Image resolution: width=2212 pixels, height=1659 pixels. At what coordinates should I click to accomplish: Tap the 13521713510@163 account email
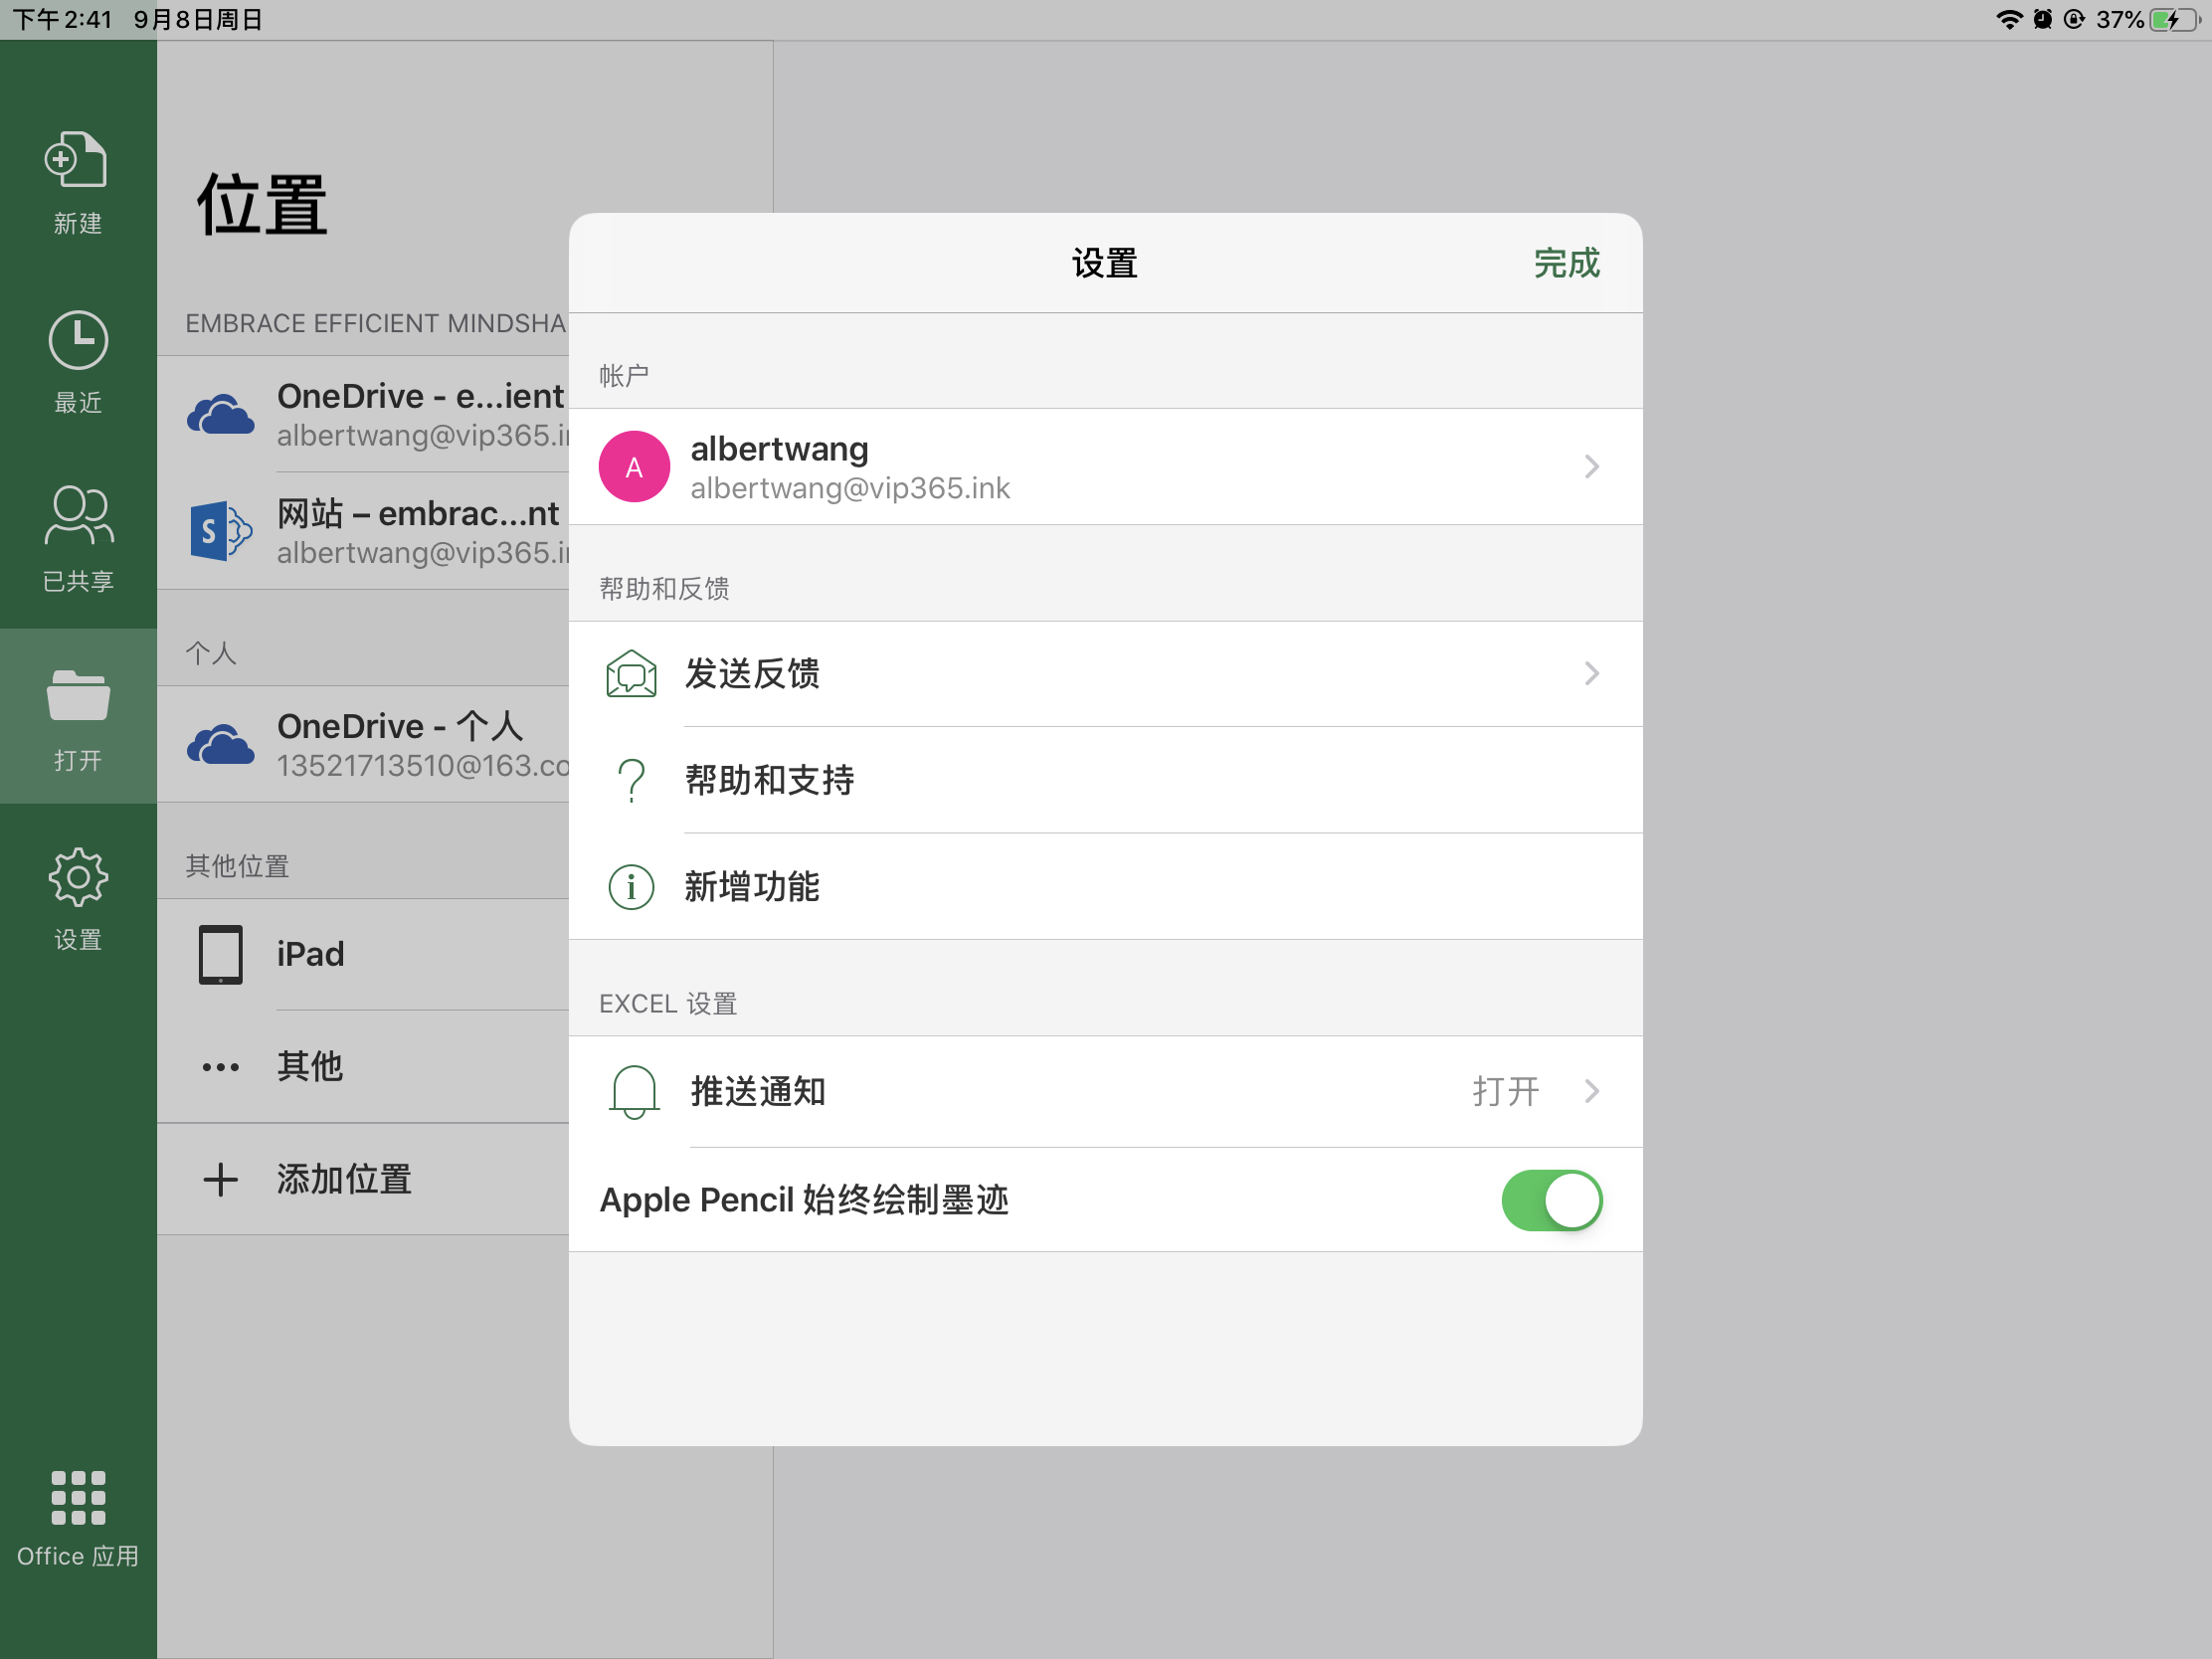[x=423, y=766]
